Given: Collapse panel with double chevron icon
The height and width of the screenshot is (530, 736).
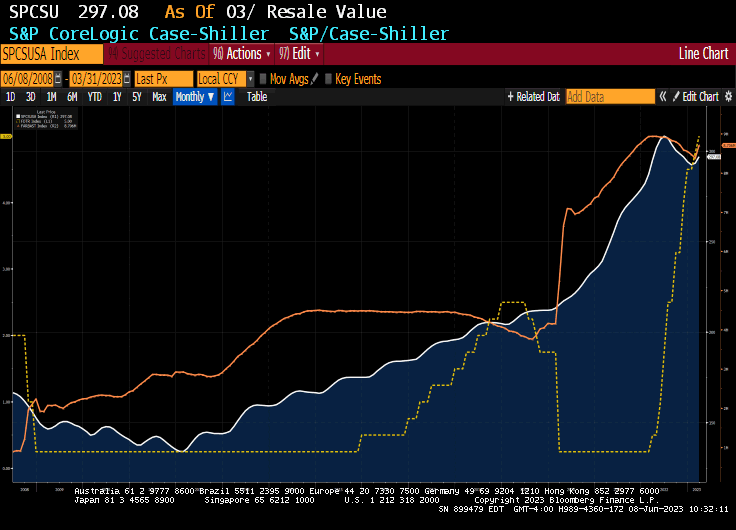Looking at the screenshot, I should coord(662,97).
